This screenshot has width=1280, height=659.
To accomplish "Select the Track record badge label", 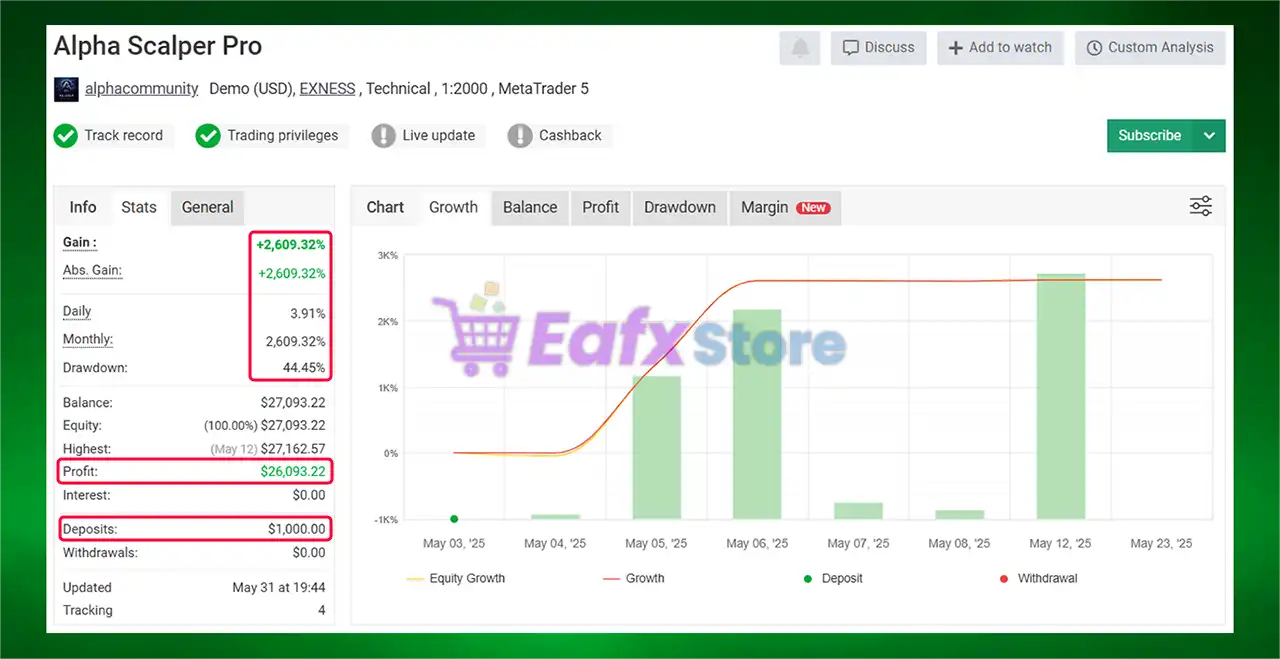I will pos(124,136).
